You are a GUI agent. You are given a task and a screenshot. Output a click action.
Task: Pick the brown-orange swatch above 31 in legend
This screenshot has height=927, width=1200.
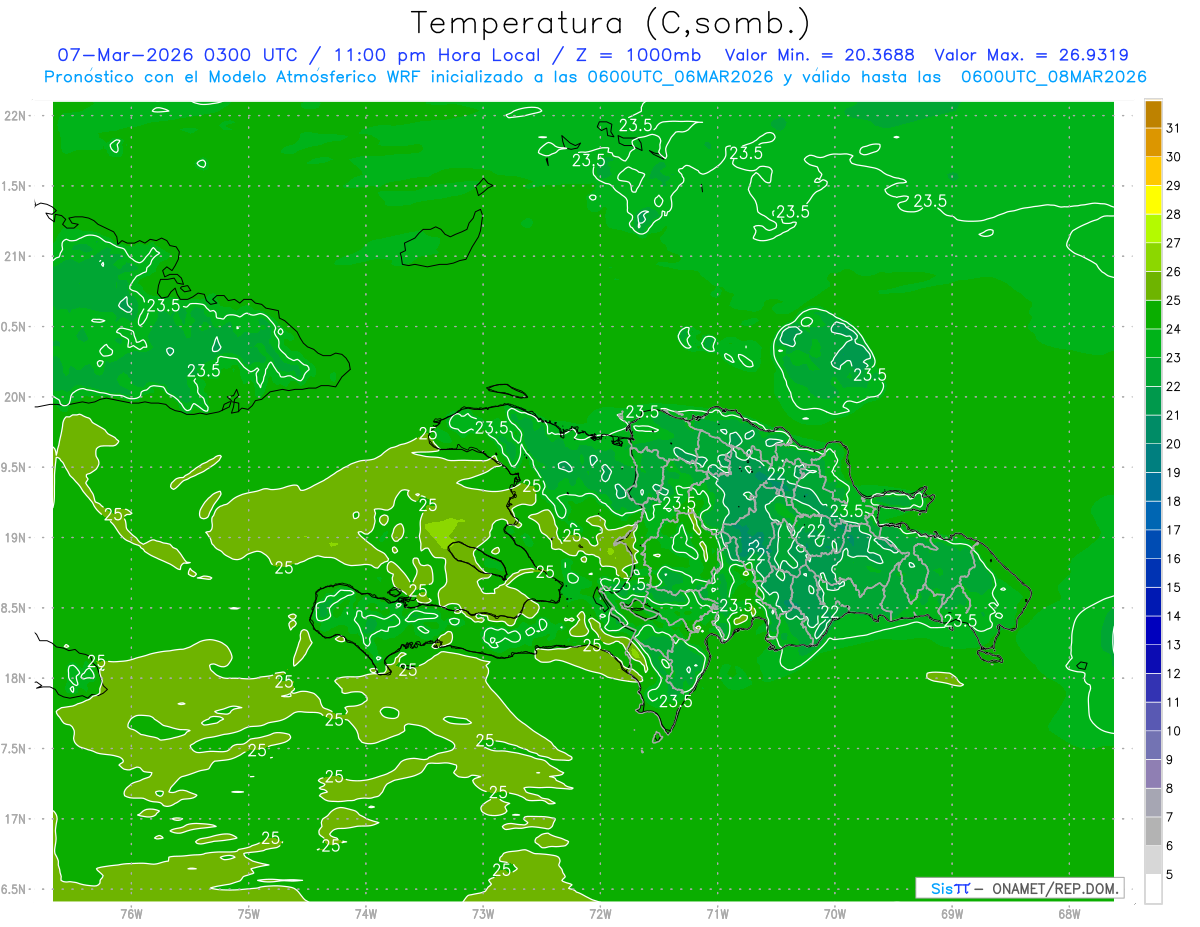pos(1153,114)
